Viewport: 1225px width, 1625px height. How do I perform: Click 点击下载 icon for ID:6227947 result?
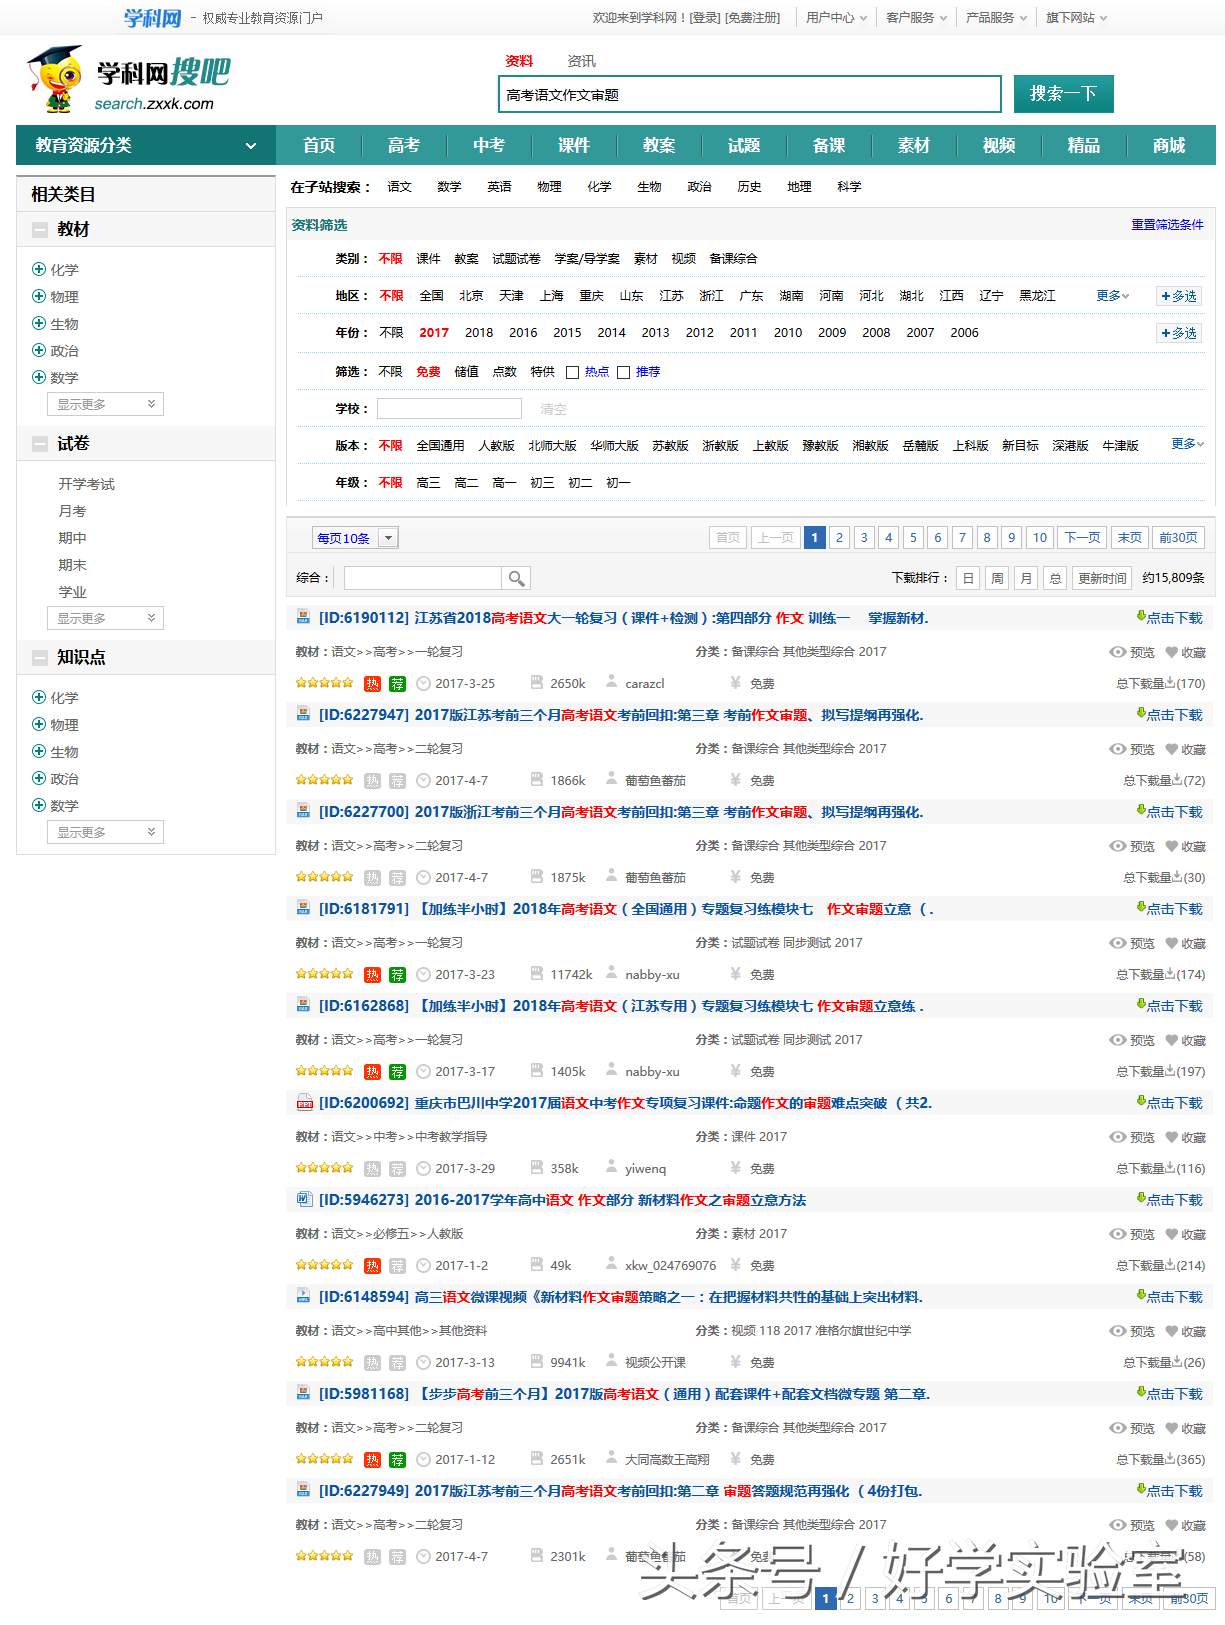[1141, 714]
